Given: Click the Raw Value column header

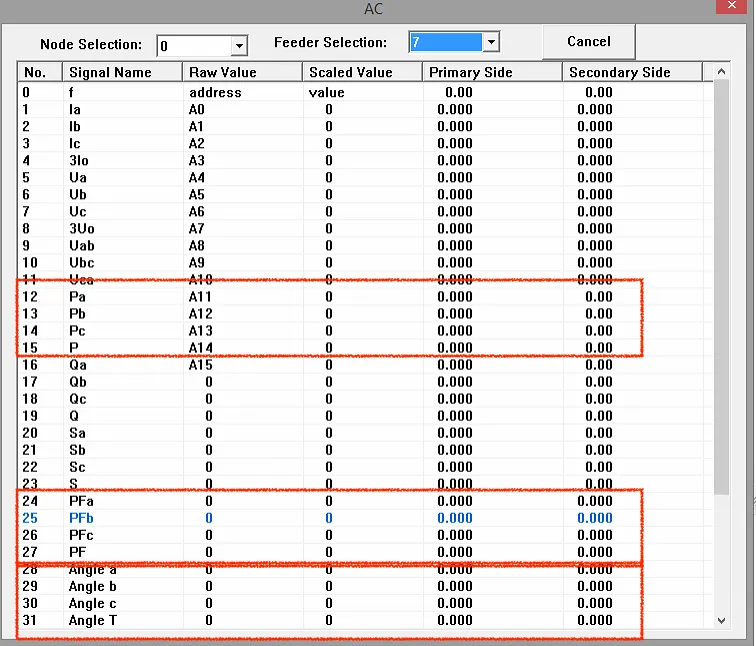Looking at the screenshot, I should [243, 72].
